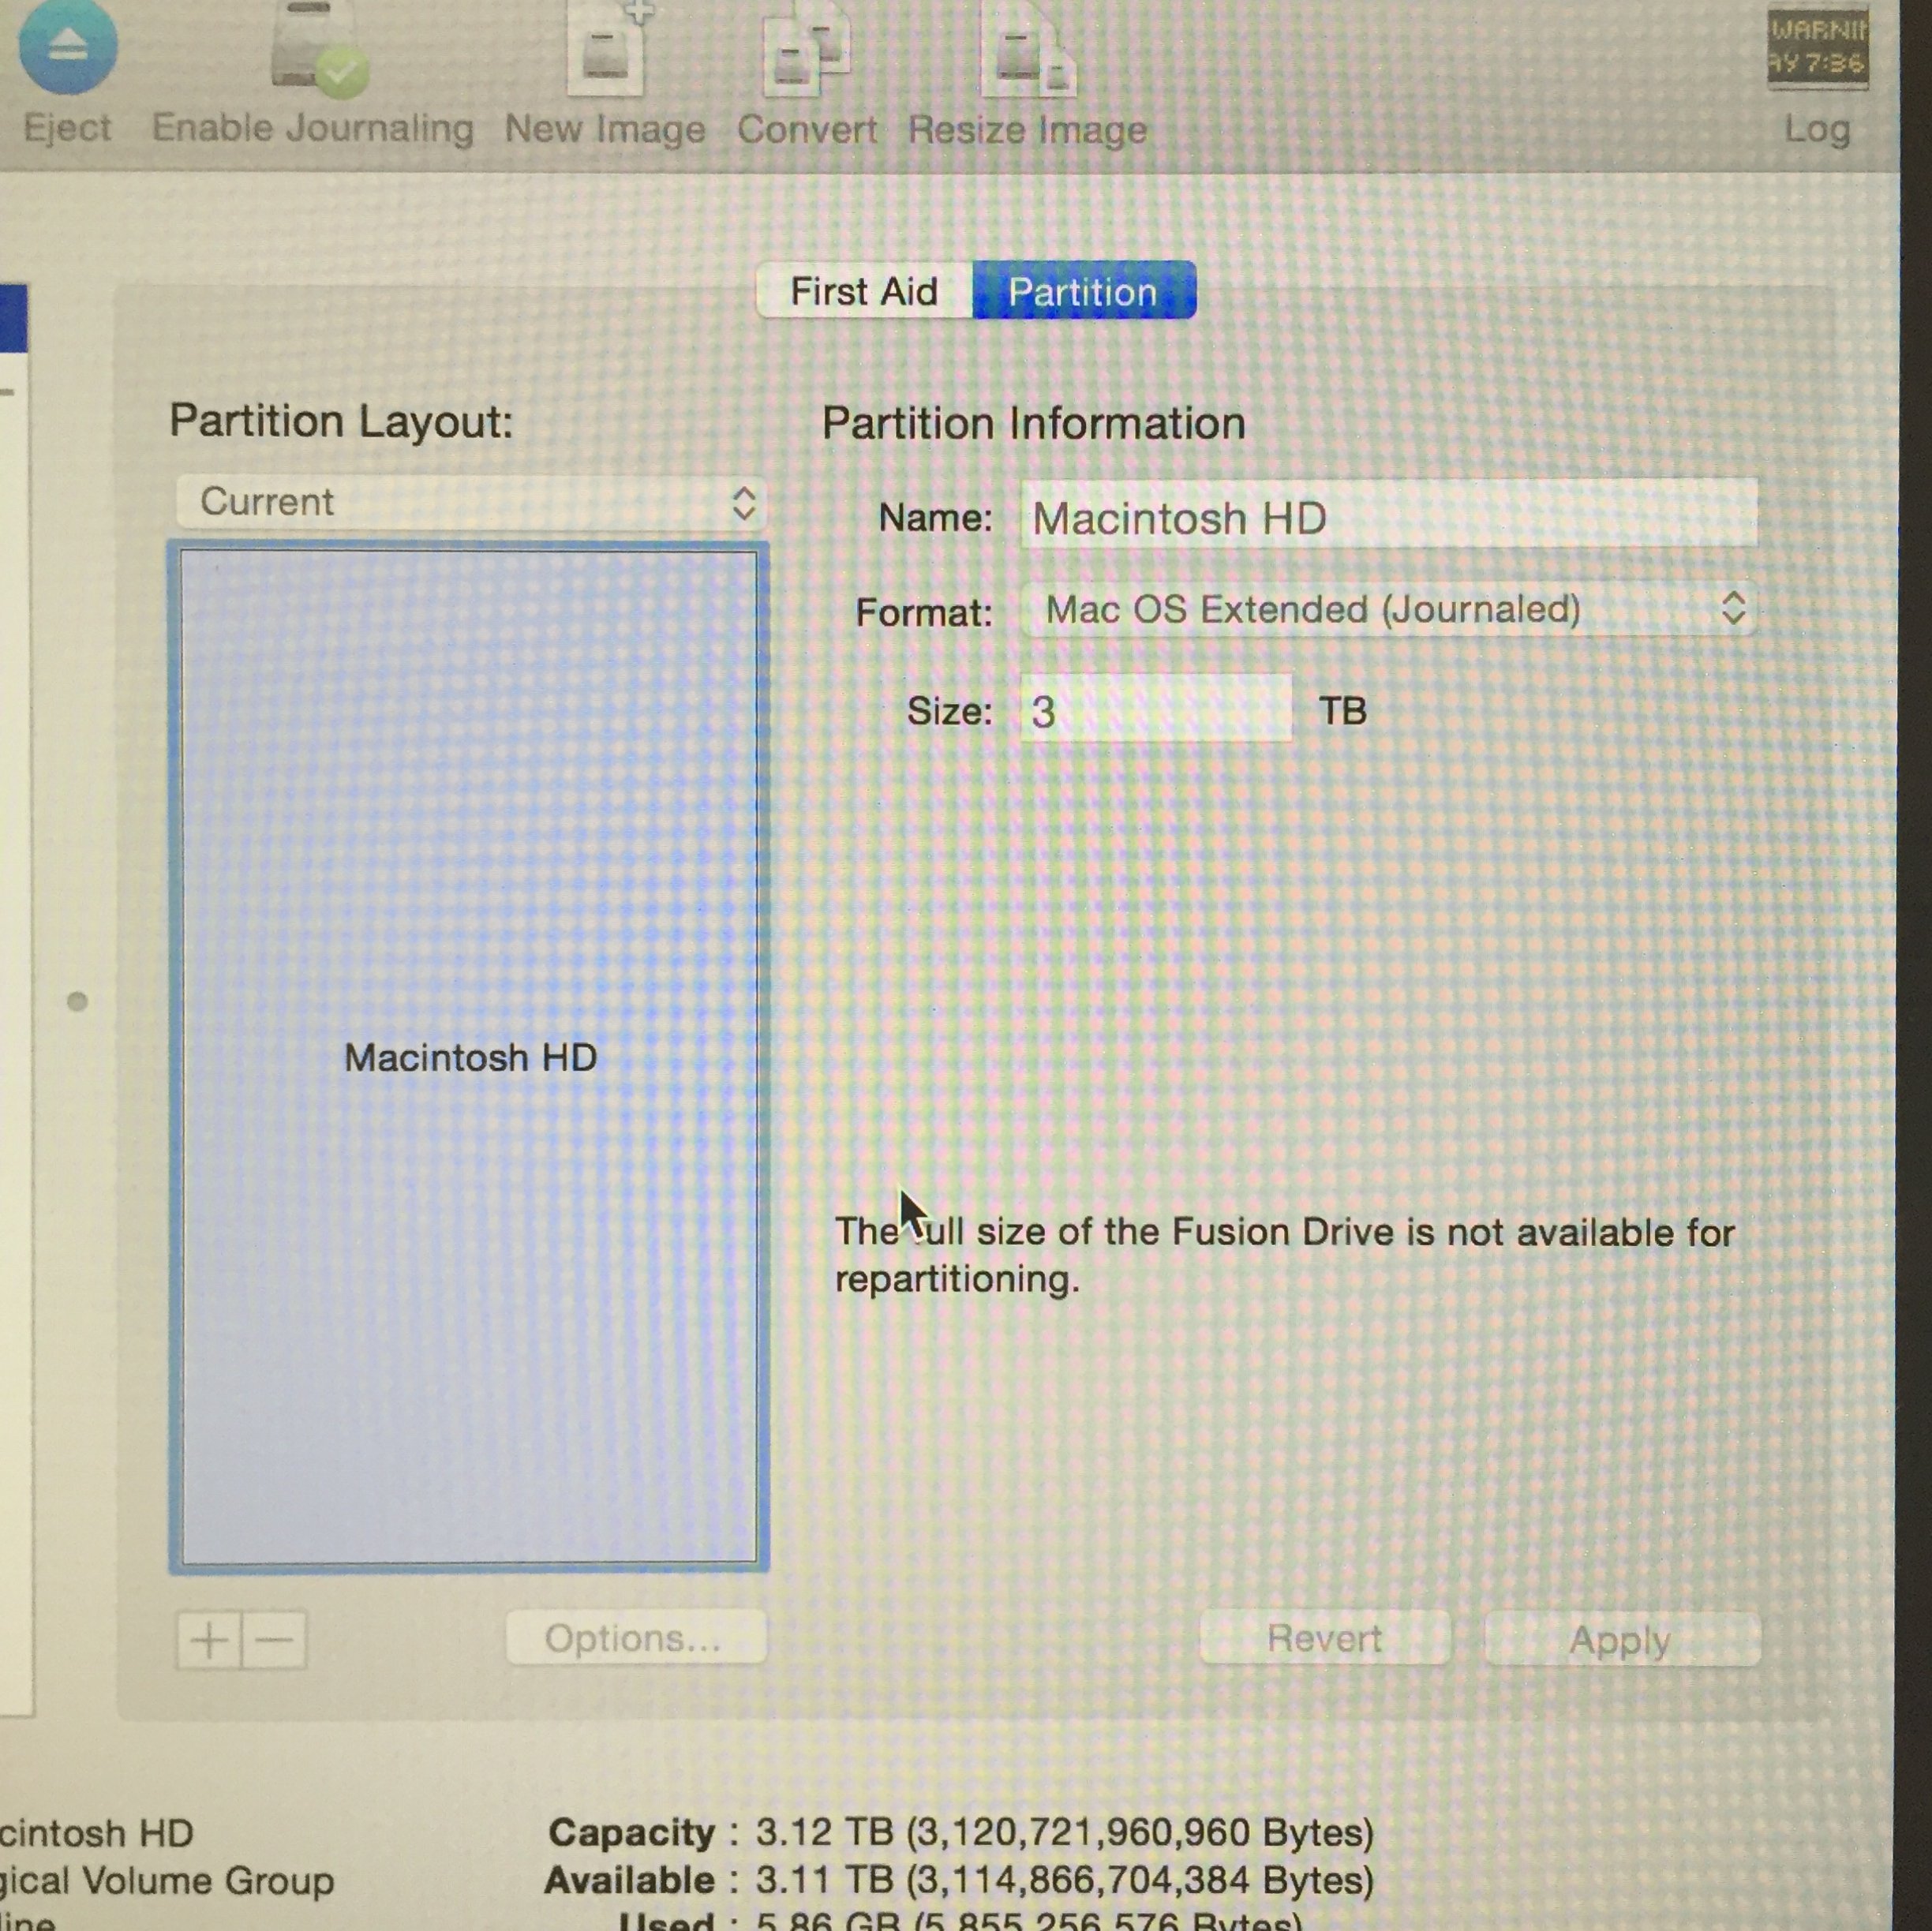Click the 'Eject' toolbar label

[x=68, y=128]
